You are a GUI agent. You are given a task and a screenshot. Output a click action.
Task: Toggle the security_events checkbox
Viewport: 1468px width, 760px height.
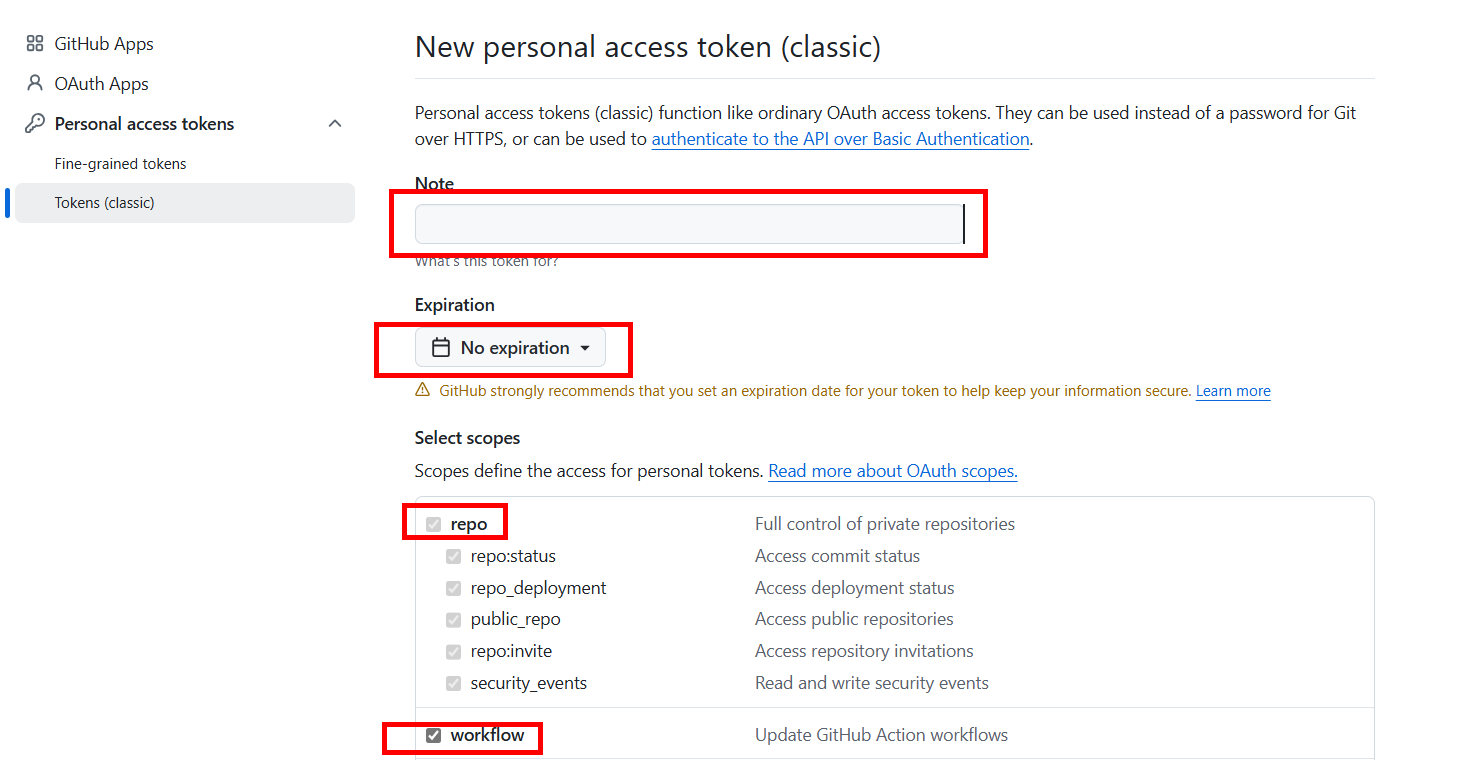[x=453, y=683]
